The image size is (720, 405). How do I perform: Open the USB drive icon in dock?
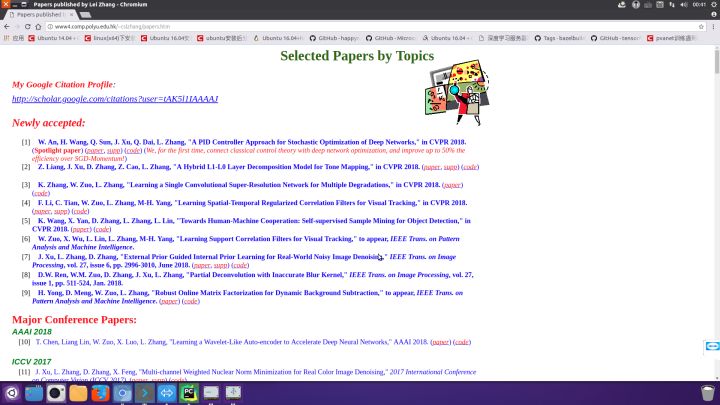pyautogui.click(x=233, y=393)
